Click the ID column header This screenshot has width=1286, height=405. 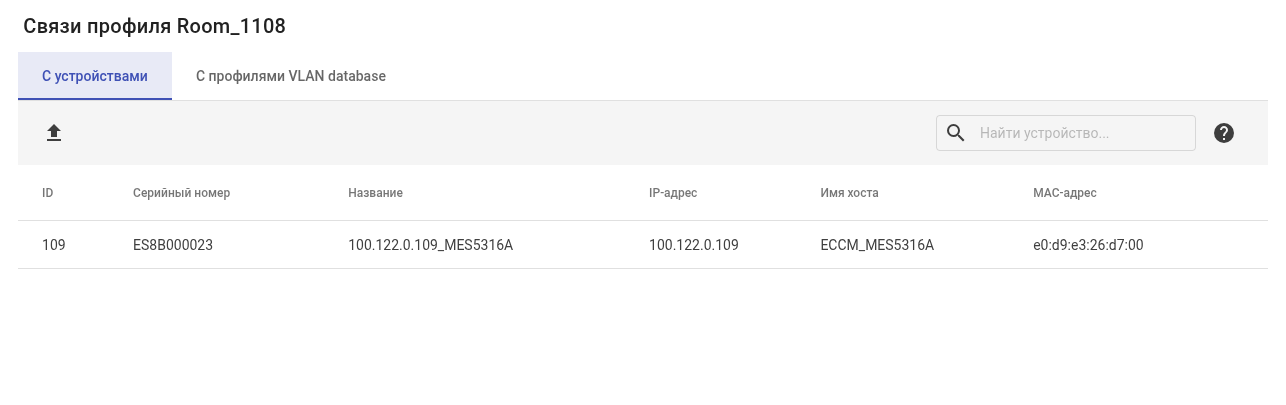tap(48, 193)
